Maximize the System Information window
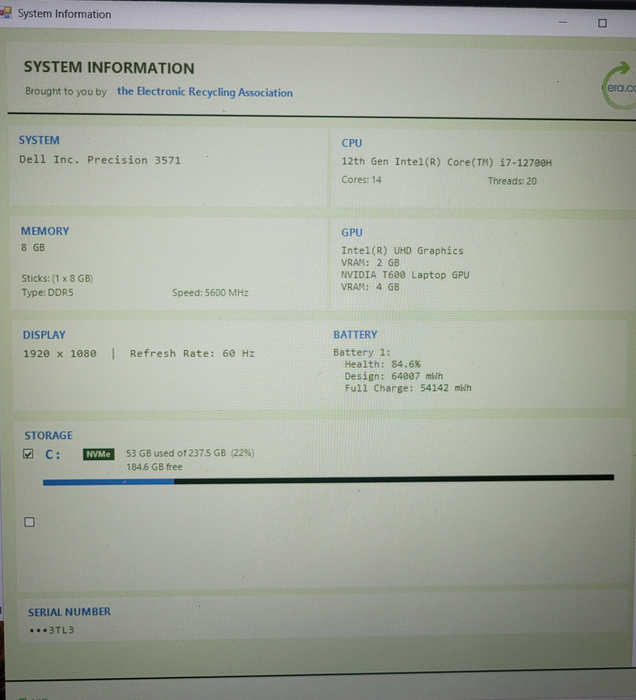 (602, 23)
